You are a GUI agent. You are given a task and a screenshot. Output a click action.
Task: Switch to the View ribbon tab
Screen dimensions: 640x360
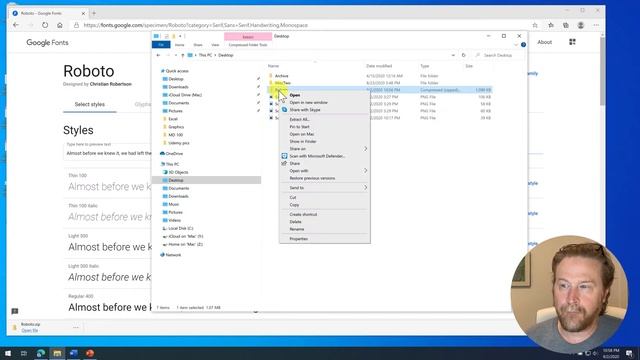(215, 45)
